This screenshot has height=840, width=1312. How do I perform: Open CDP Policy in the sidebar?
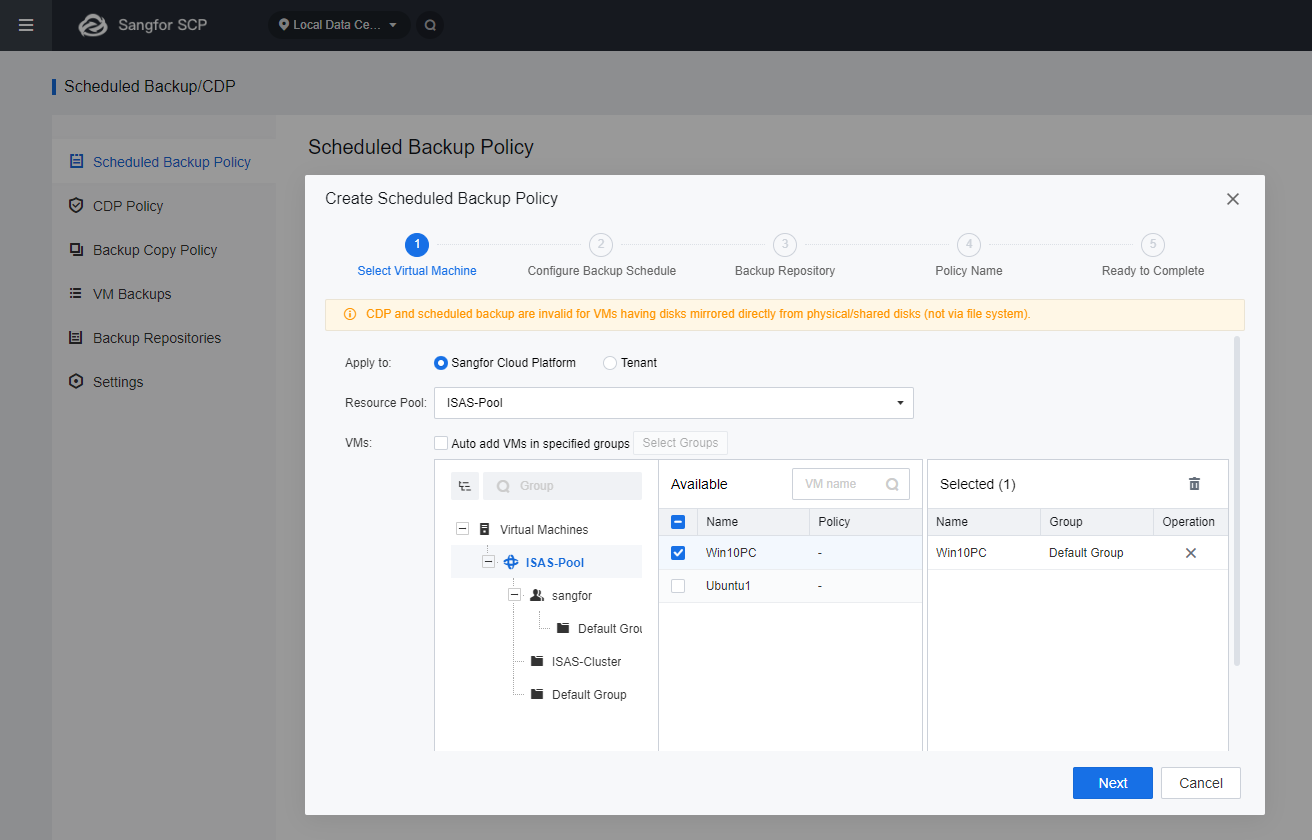pyautogui.click(x=127, y=206)
